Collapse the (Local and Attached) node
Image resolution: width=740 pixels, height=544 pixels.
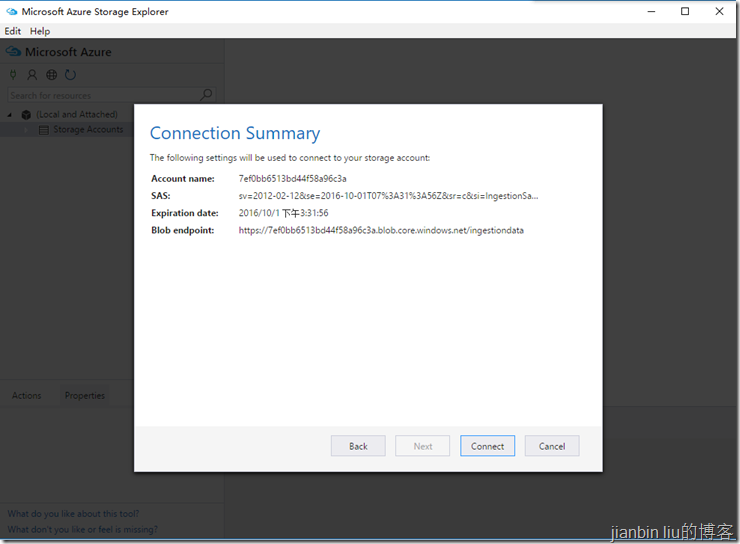tap(9, 115)
